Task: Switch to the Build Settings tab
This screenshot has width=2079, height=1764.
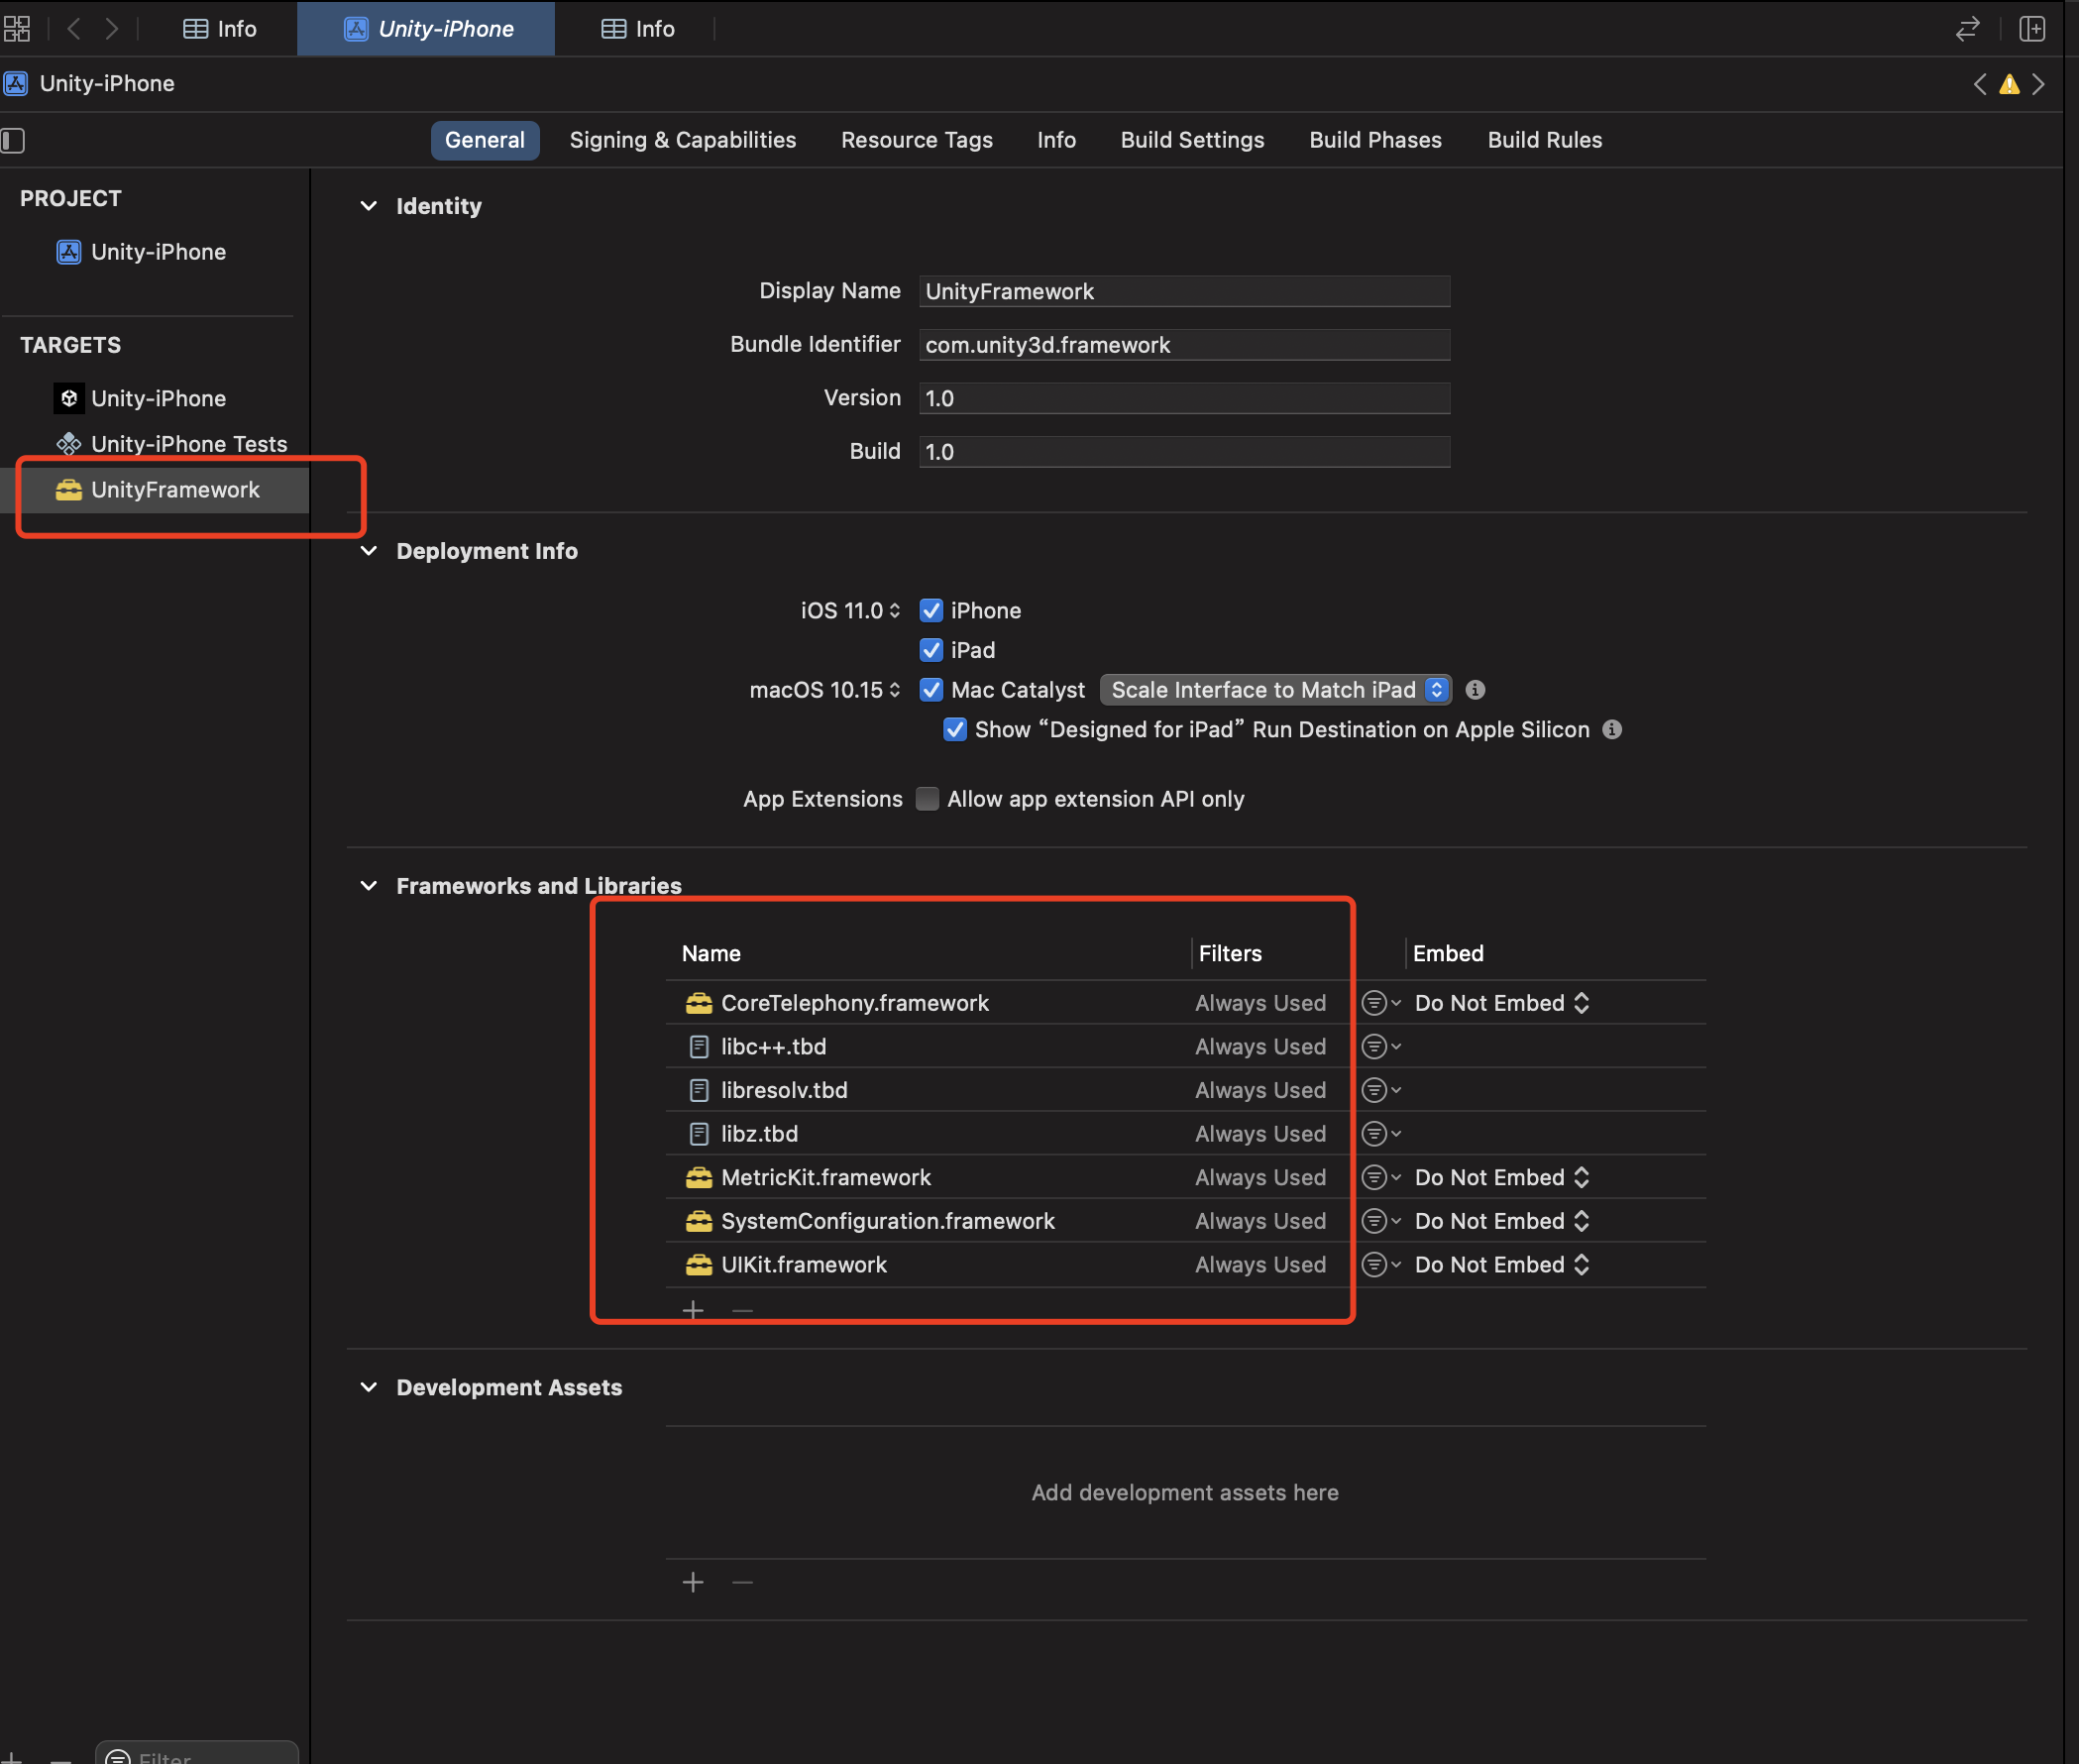Action: click(1192, 140)
